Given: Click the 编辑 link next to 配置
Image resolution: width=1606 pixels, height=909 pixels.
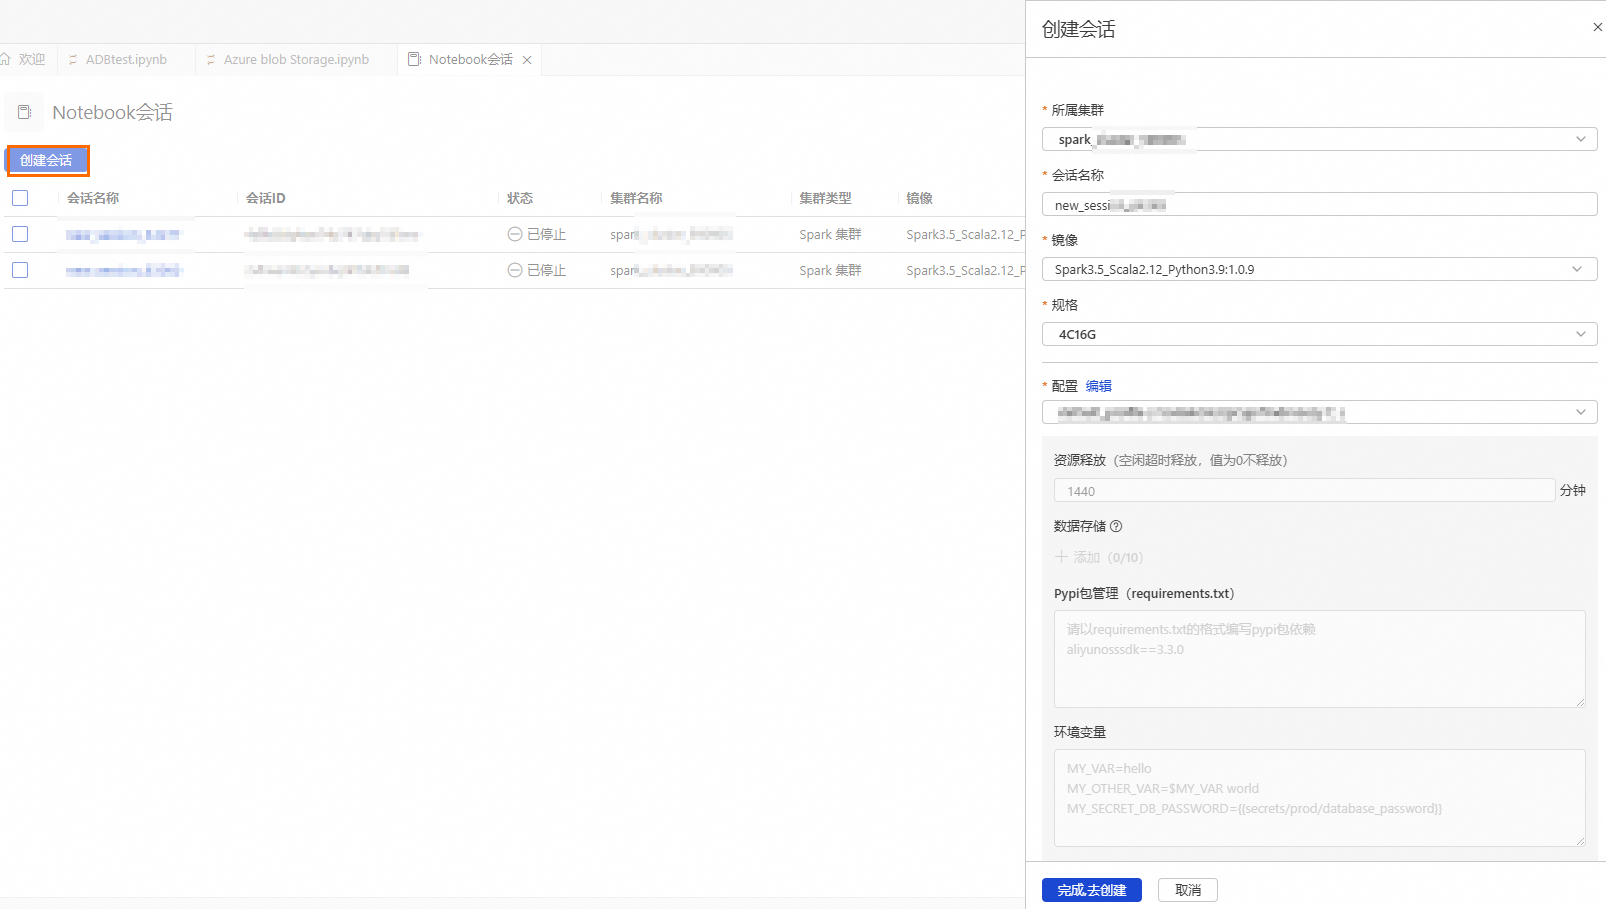Looking at the screenshot, I should click(1099, 386).
